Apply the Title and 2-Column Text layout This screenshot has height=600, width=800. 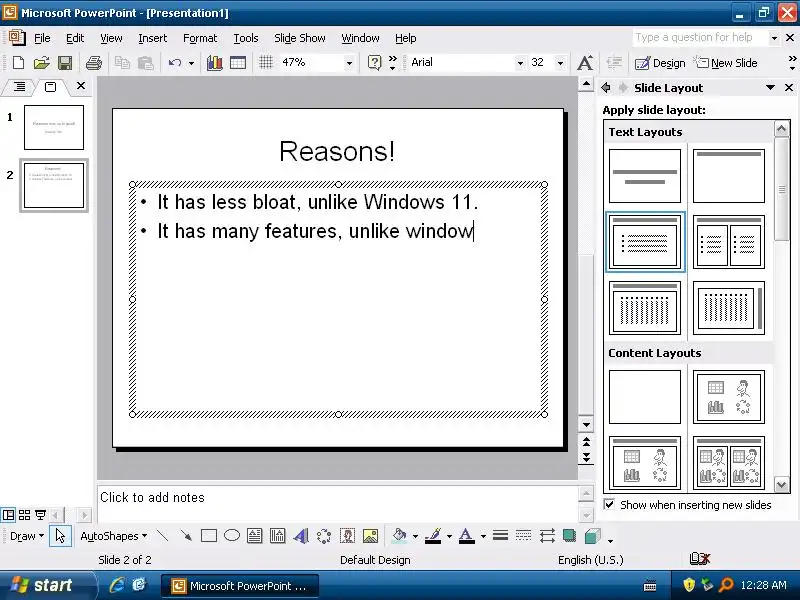pos(729,242)
